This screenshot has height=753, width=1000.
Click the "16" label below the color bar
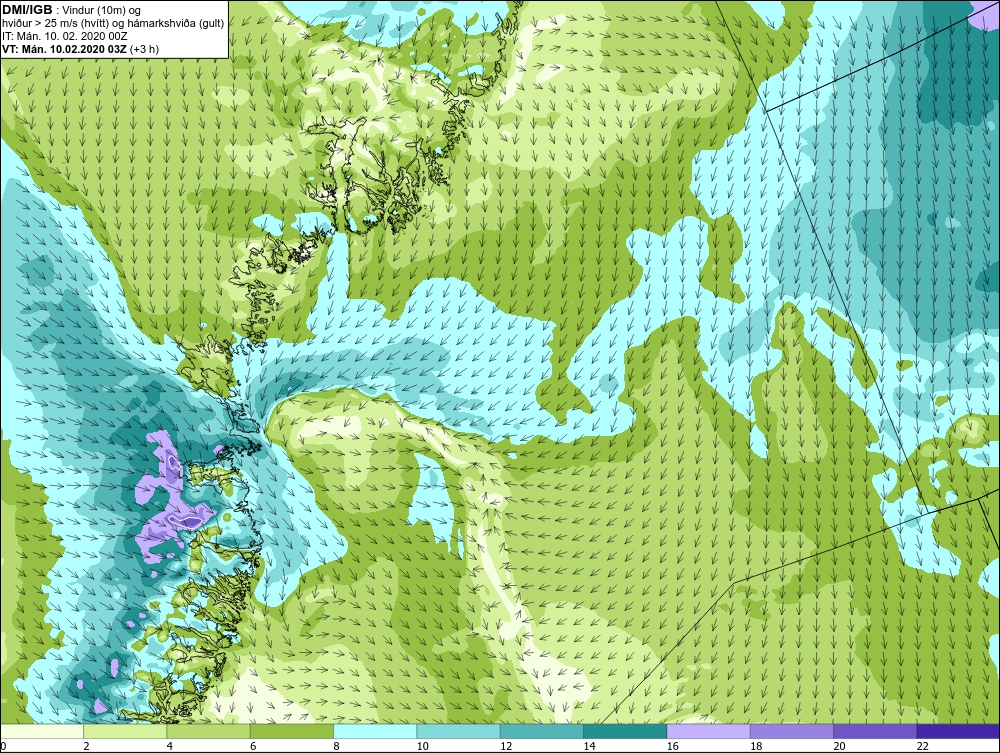click(673, 746)
